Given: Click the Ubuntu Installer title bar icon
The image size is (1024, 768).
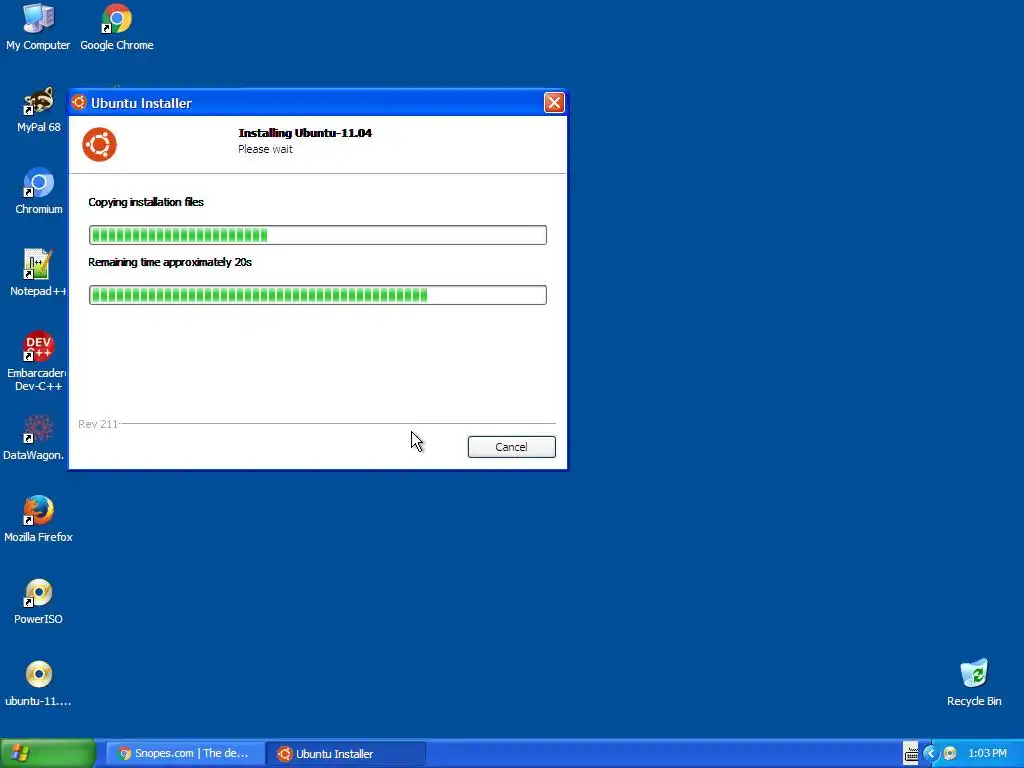Looking at the screenshot, I should (x=79, y=102).
